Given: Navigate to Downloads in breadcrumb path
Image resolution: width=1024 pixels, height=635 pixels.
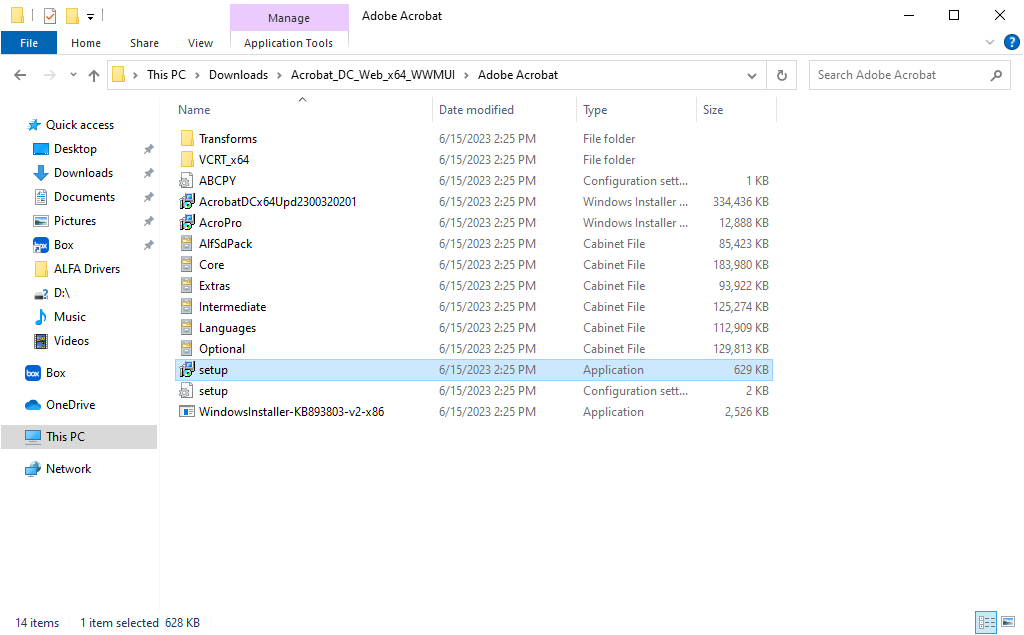Looking at the screenshot, I should pyautogui.click(x=238, y=75).
